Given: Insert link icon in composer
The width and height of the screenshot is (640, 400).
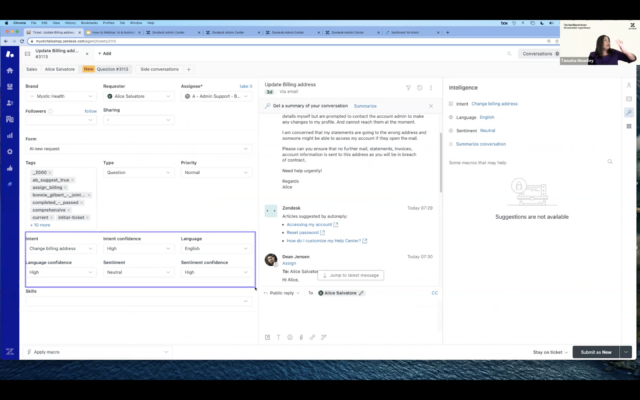Looking at the screenshot, I should pyautogui.click(x=312, y=337).
